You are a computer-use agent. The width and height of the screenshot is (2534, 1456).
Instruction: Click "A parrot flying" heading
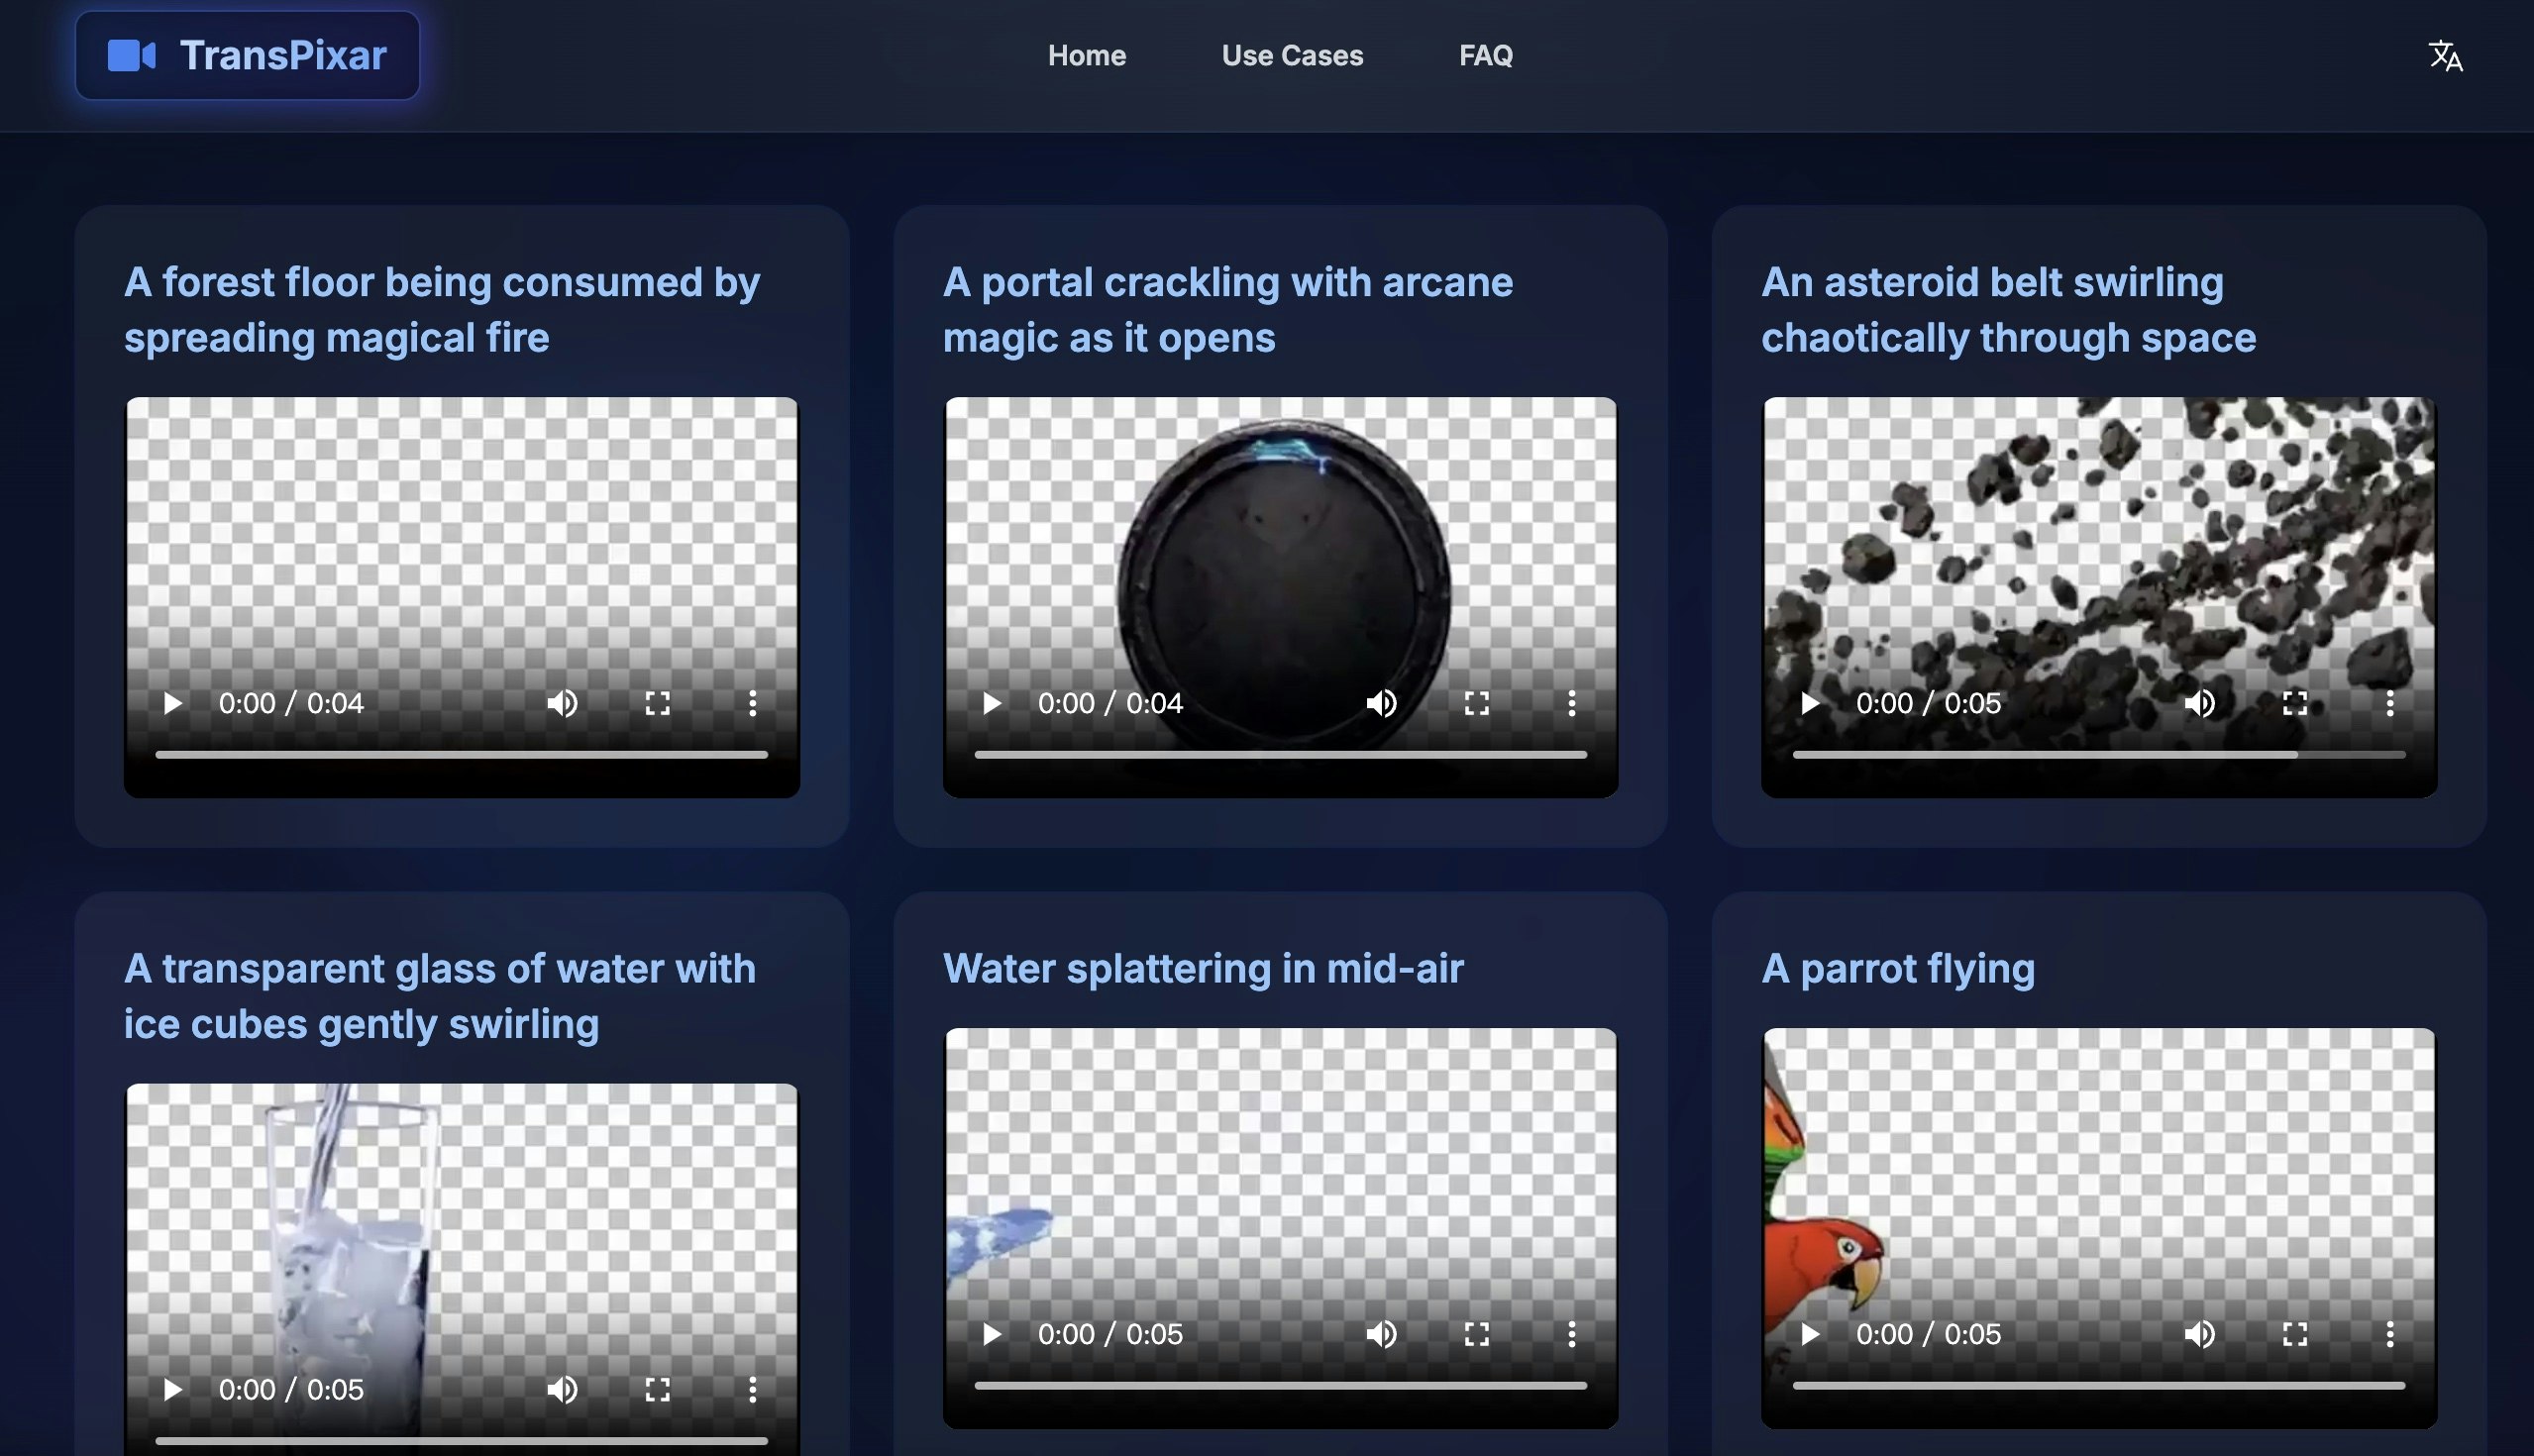[1897, 968]
